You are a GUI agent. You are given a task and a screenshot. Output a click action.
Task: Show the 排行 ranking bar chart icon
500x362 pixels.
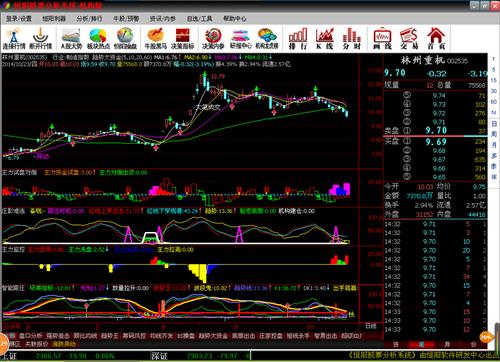[x=298, y=38]
